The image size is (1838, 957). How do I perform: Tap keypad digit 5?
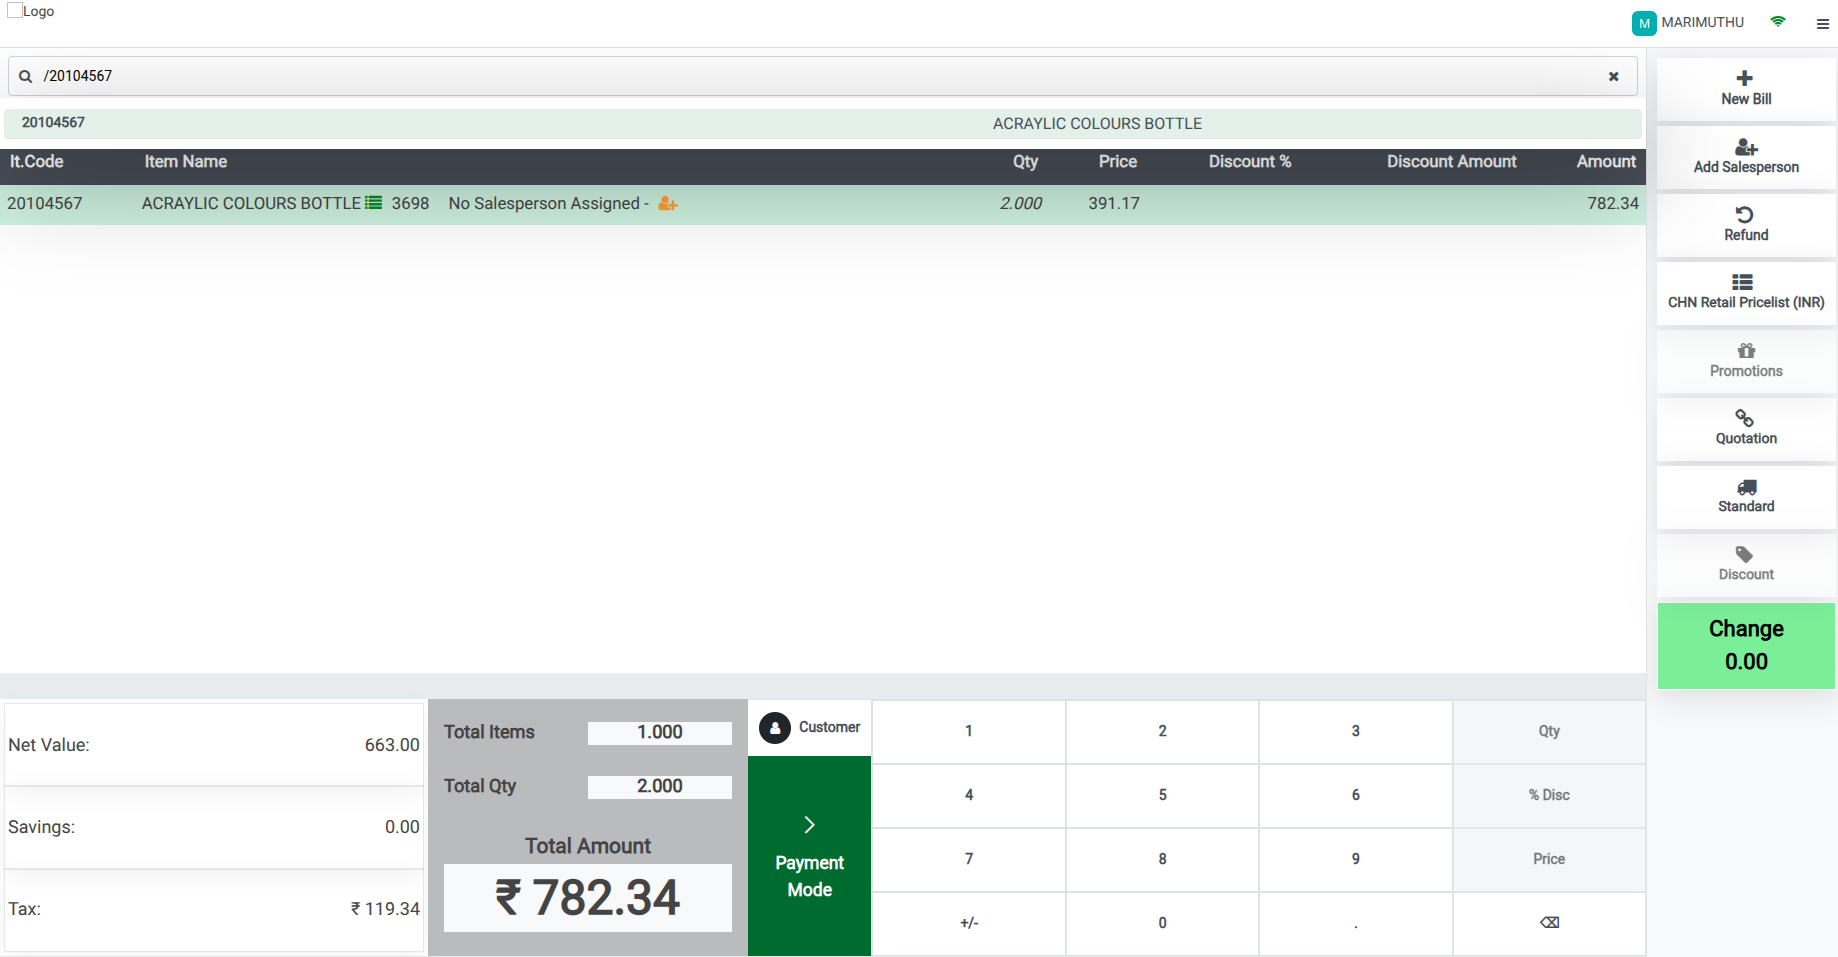(x=1162, y=795)
